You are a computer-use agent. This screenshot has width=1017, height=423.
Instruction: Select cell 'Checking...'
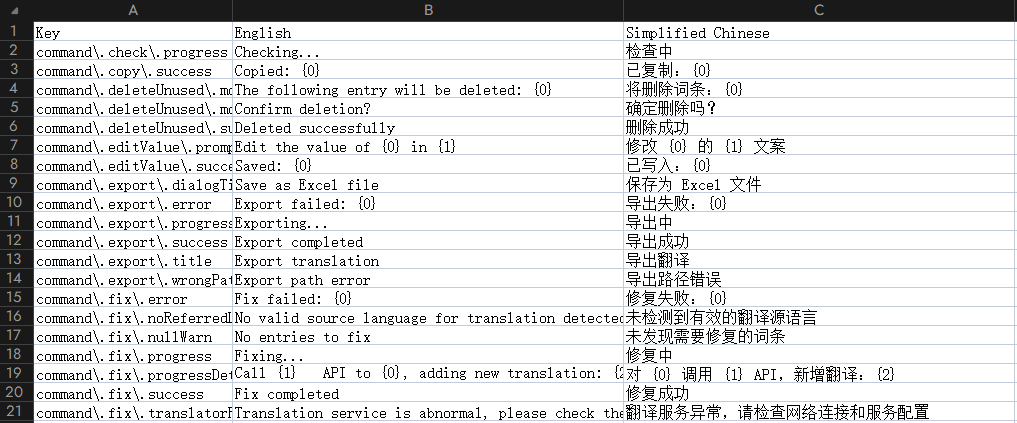(x=428, y=51)
